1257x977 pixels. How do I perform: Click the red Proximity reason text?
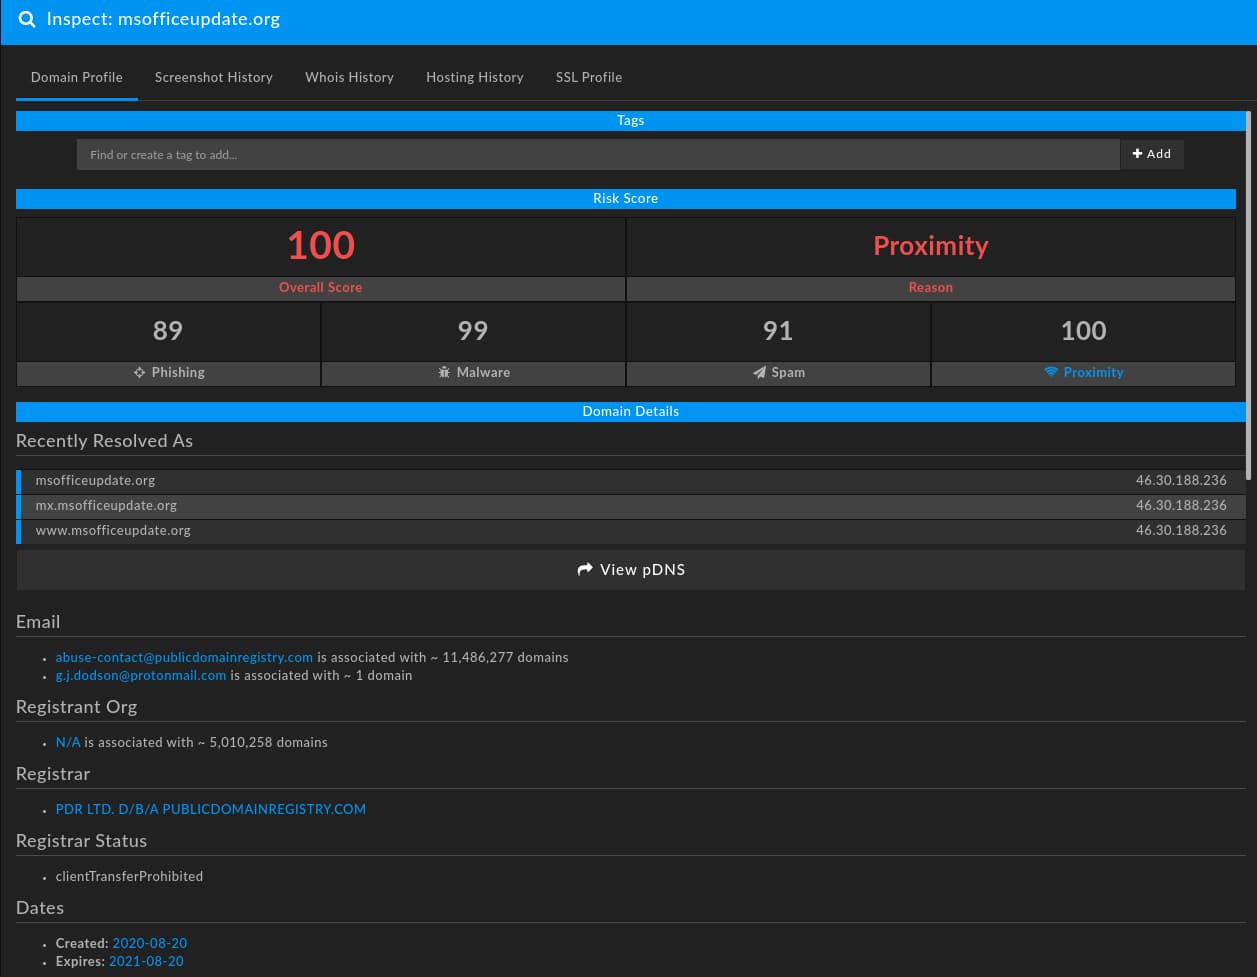931,245
